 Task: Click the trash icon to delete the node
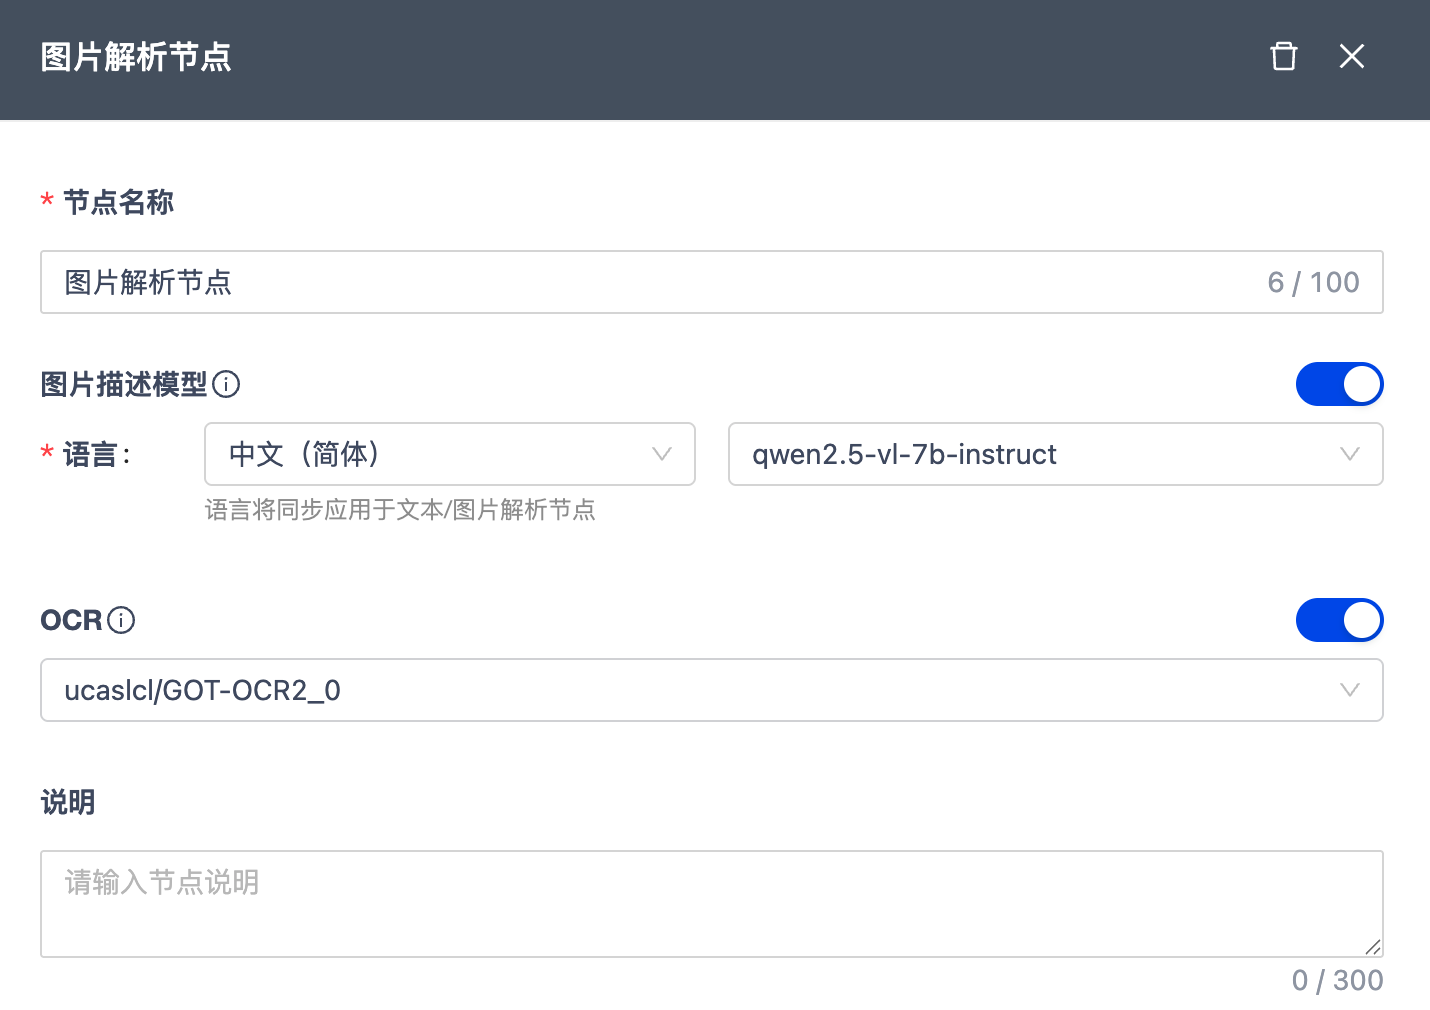click(x=1283, y=56)
